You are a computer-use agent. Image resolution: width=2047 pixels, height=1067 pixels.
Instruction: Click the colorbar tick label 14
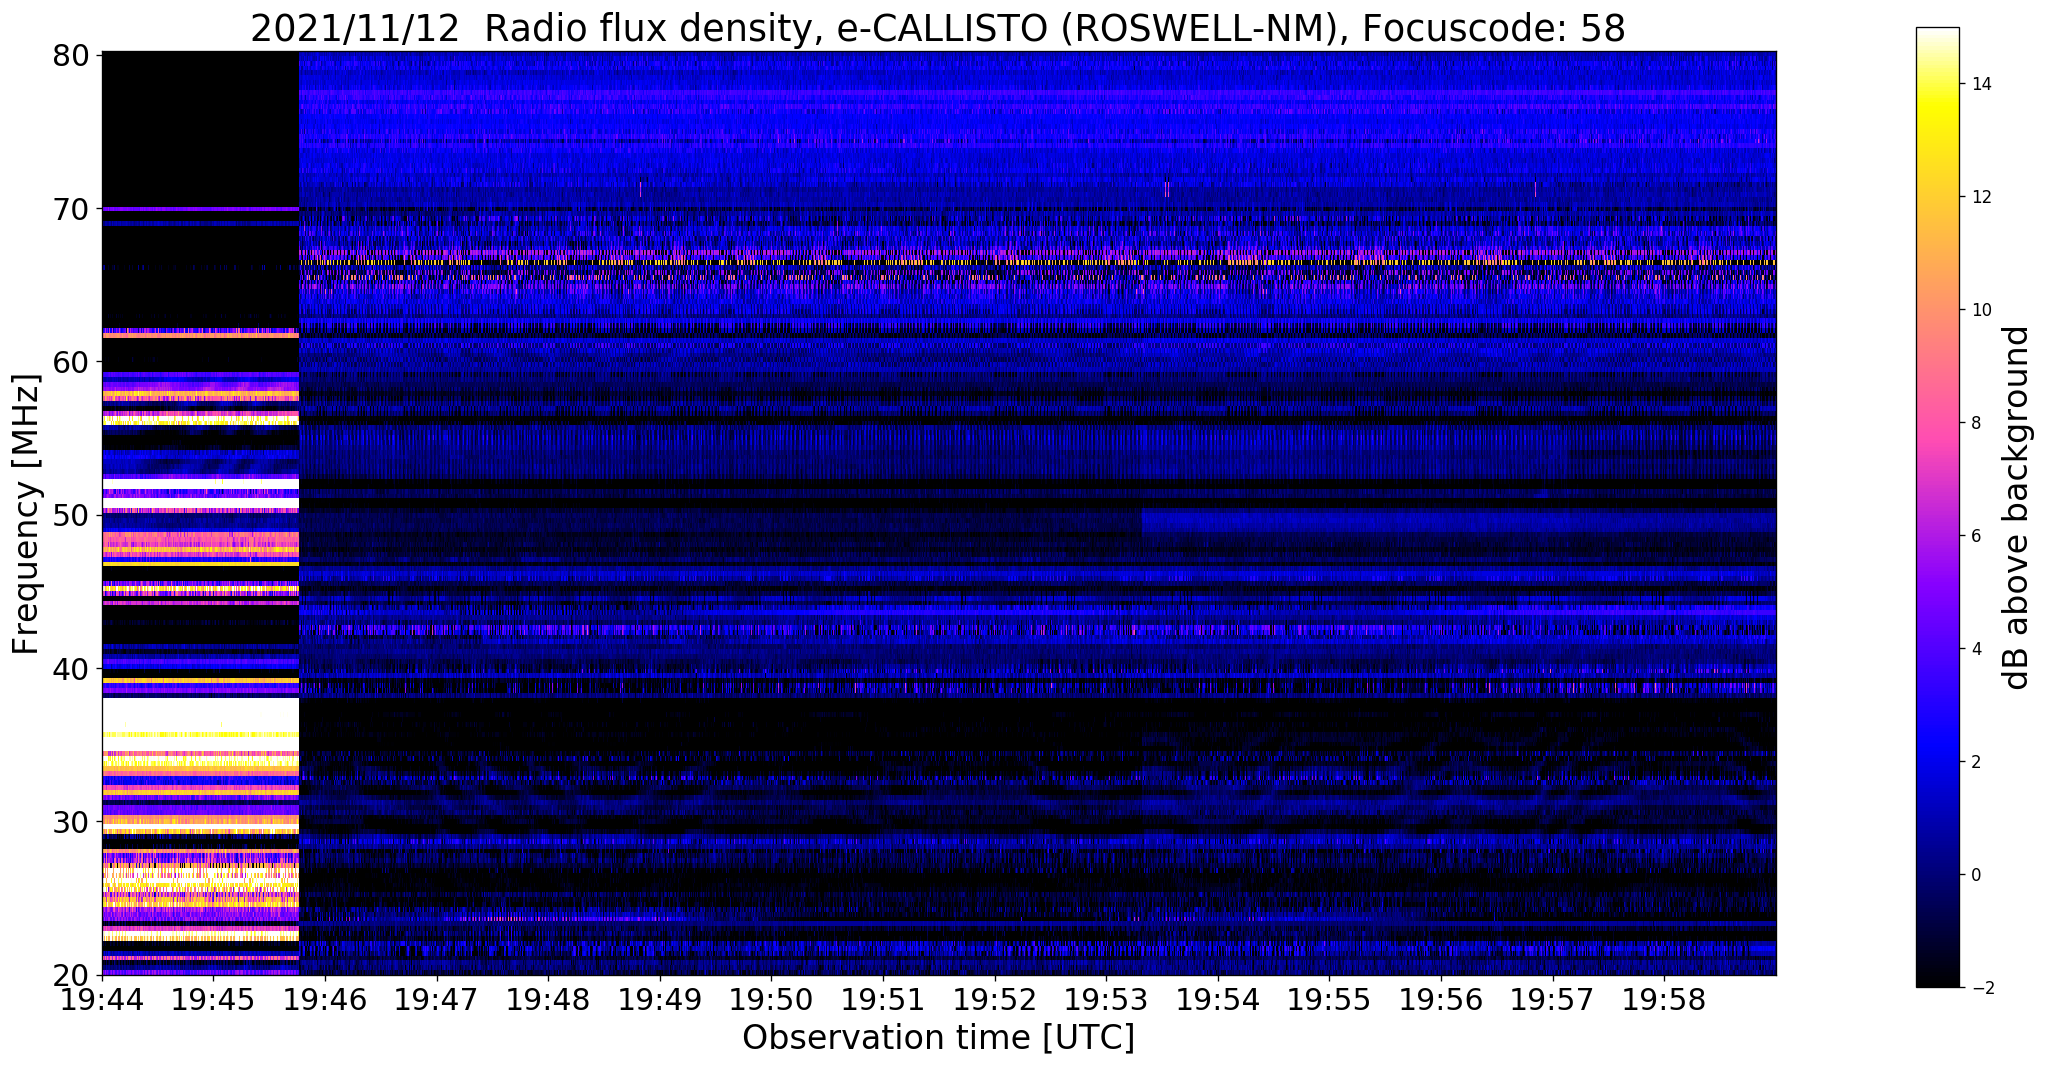point(1980,84)
